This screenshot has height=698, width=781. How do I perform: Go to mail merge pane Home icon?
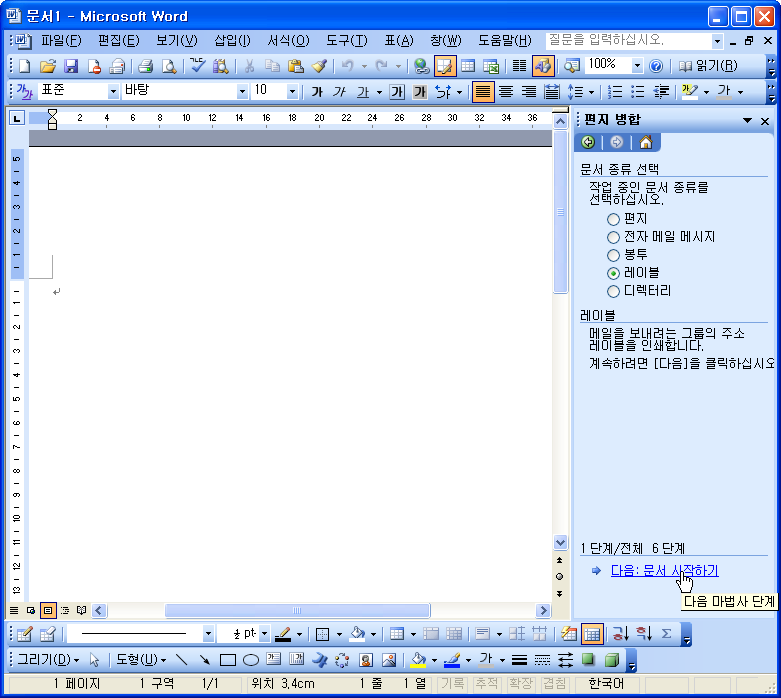(x=646, y=142)
